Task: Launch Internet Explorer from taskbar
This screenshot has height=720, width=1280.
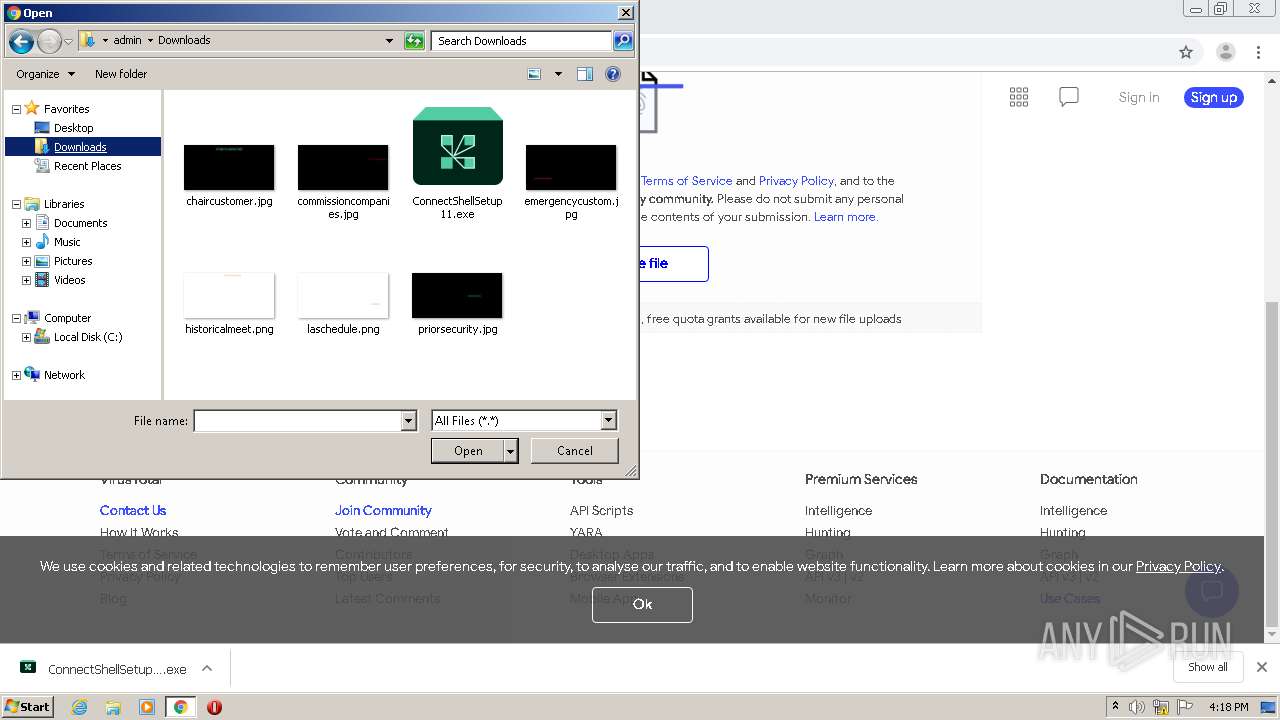Action: coord(79,707)
